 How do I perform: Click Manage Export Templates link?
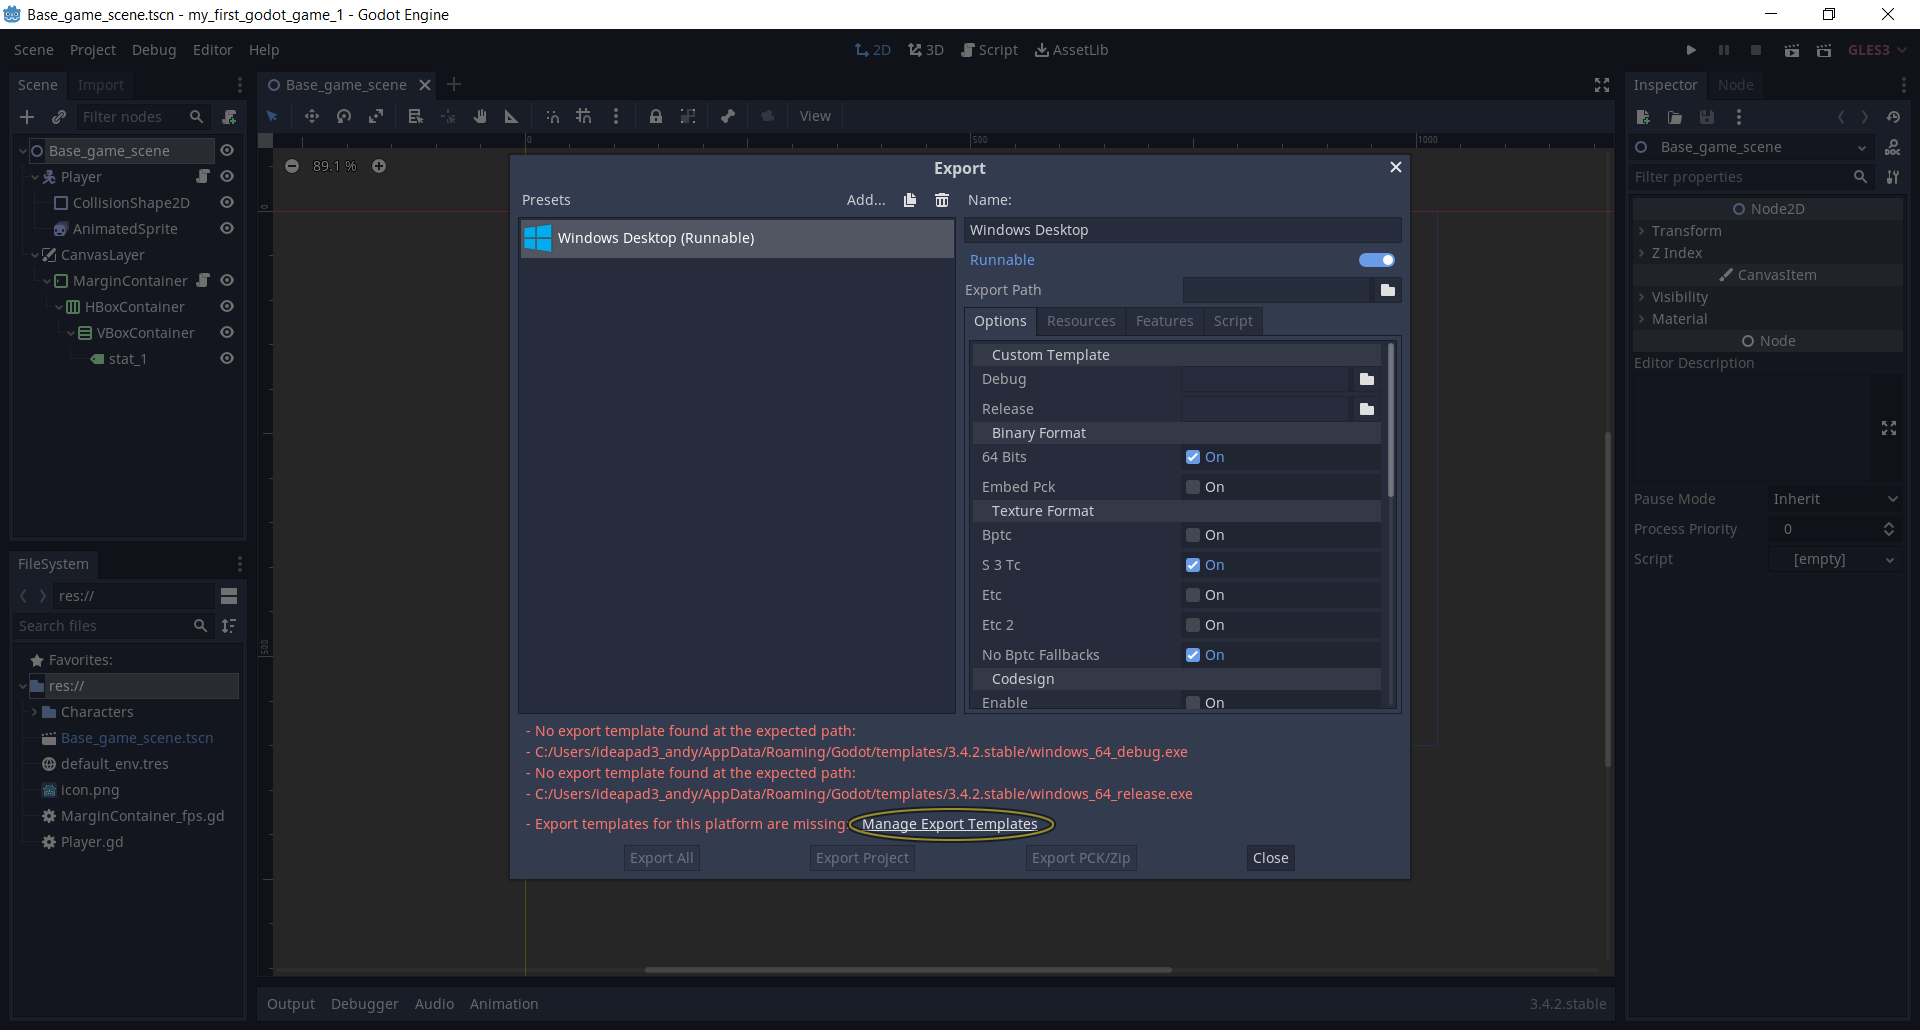[x=950, y=824]
